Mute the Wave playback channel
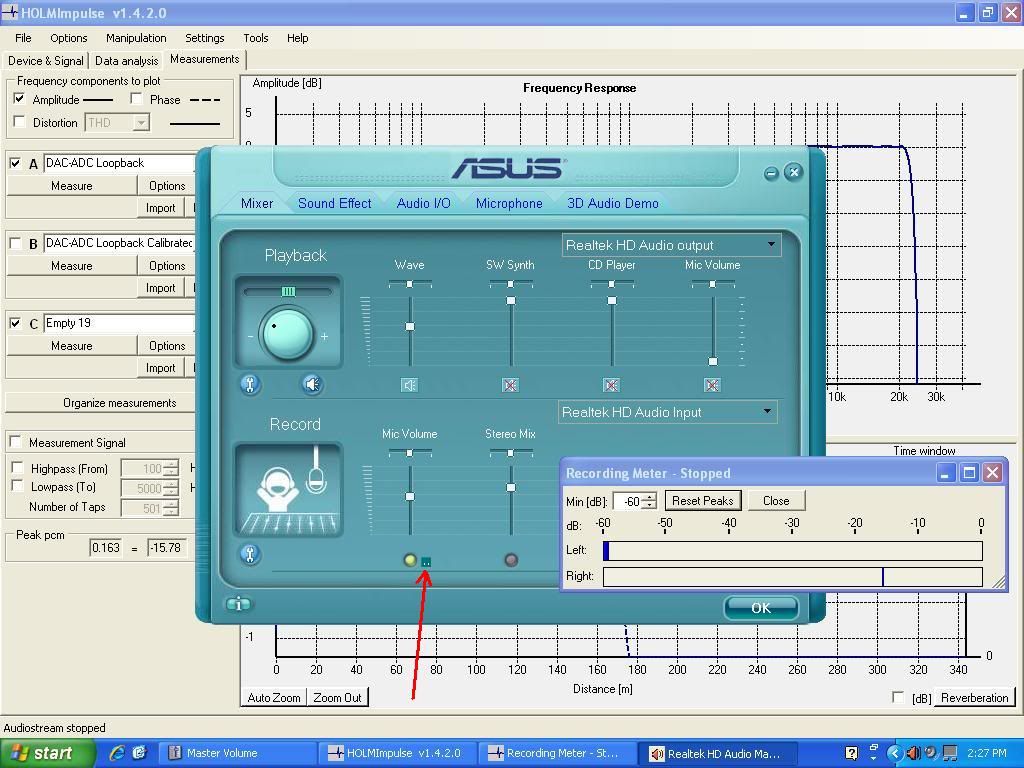1024x768 pixels. click(x=409, y=385)
